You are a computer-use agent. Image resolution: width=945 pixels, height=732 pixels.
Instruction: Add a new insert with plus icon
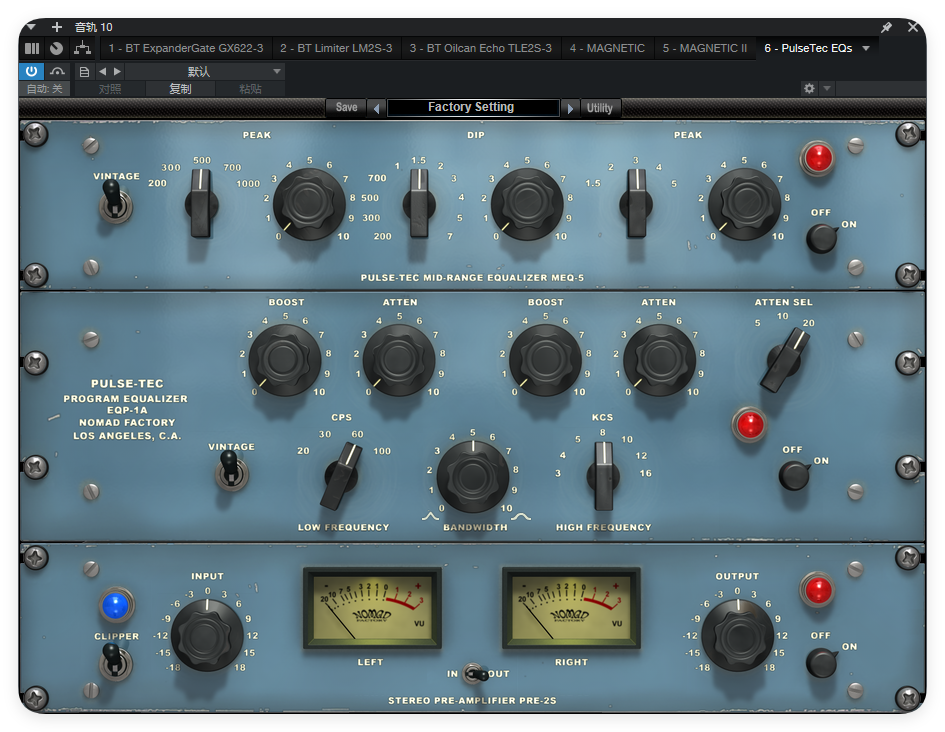point(57,27)
